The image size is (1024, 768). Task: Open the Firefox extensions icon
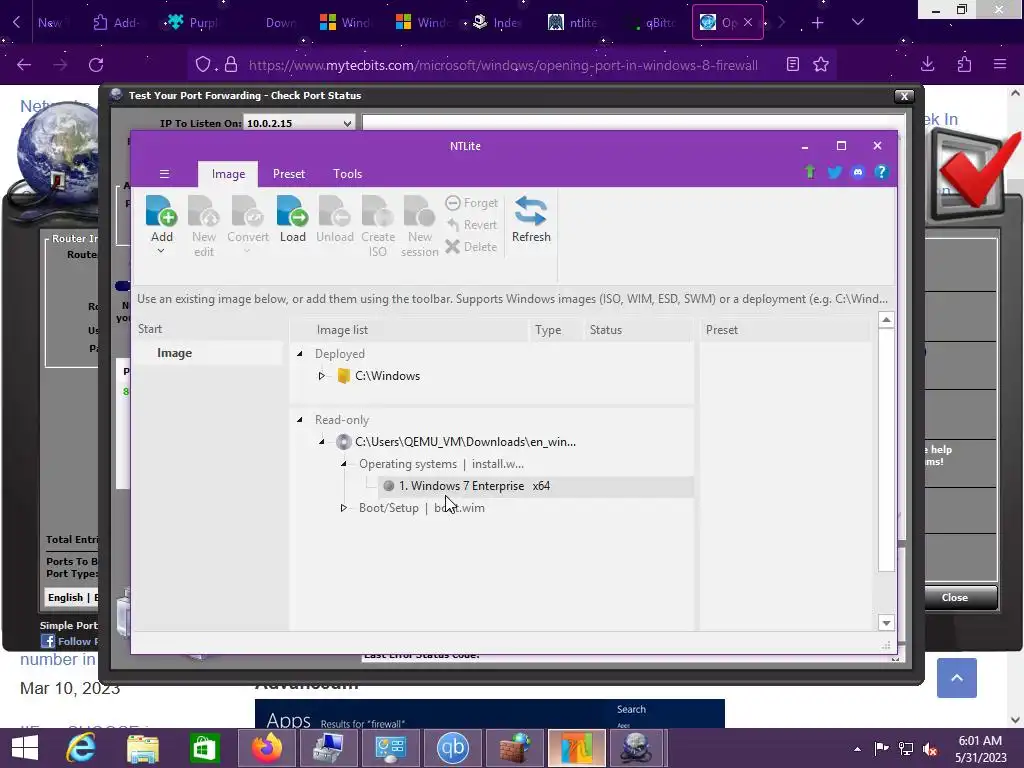tap(964, 64)
